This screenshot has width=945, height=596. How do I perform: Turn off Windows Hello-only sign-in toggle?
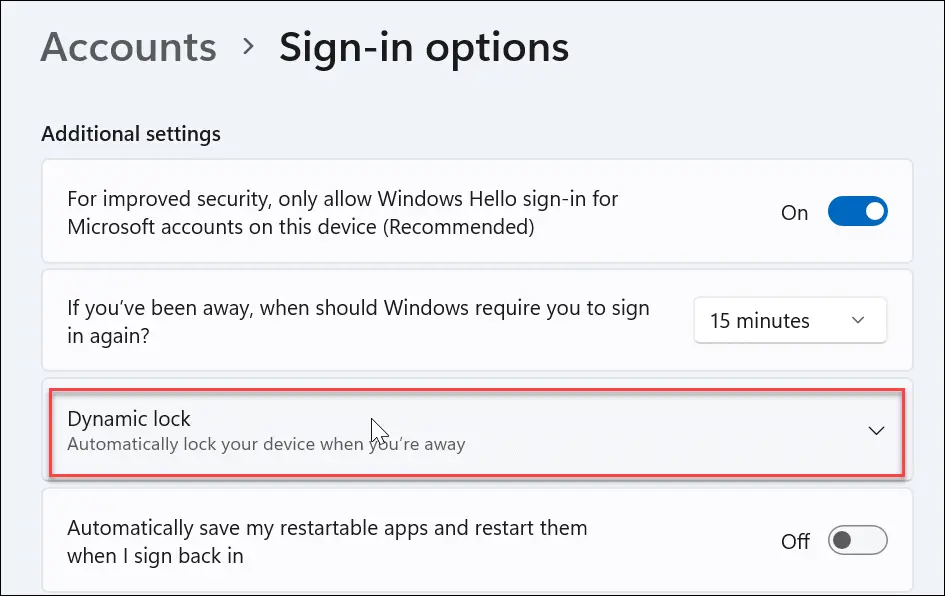[x=857, y=212]
